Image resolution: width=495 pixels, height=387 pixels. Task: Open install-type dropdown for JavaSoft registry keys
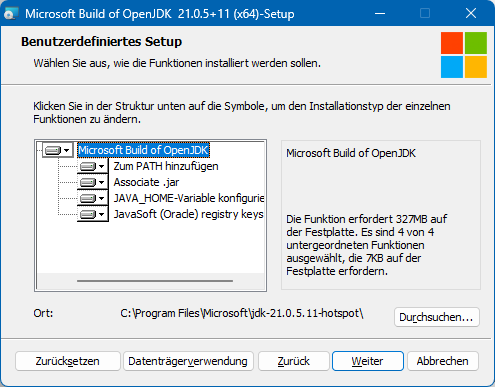93,214
